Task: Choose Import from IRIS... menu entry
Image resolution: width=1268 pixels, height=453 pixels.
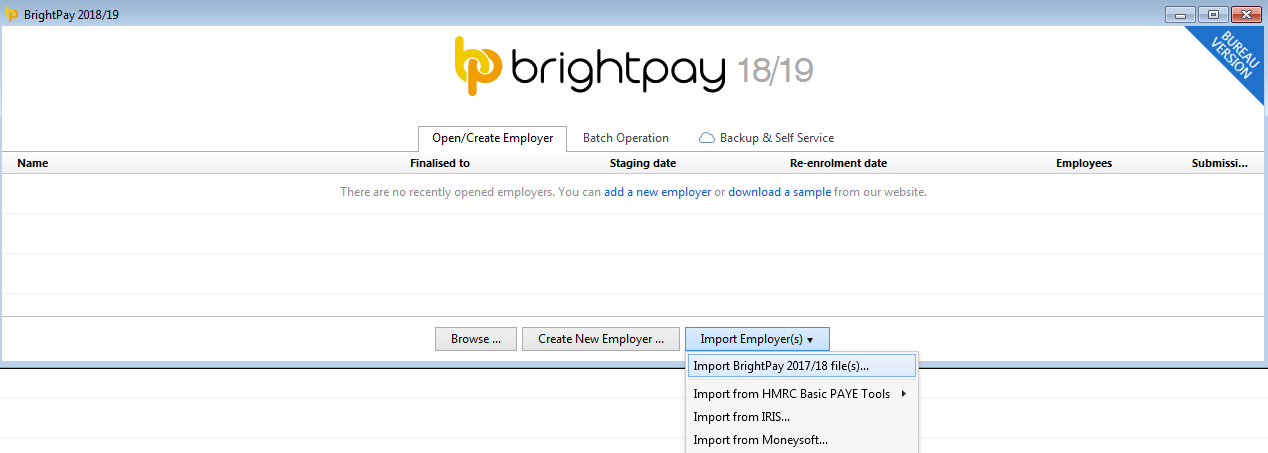Action: pos(801,417)
